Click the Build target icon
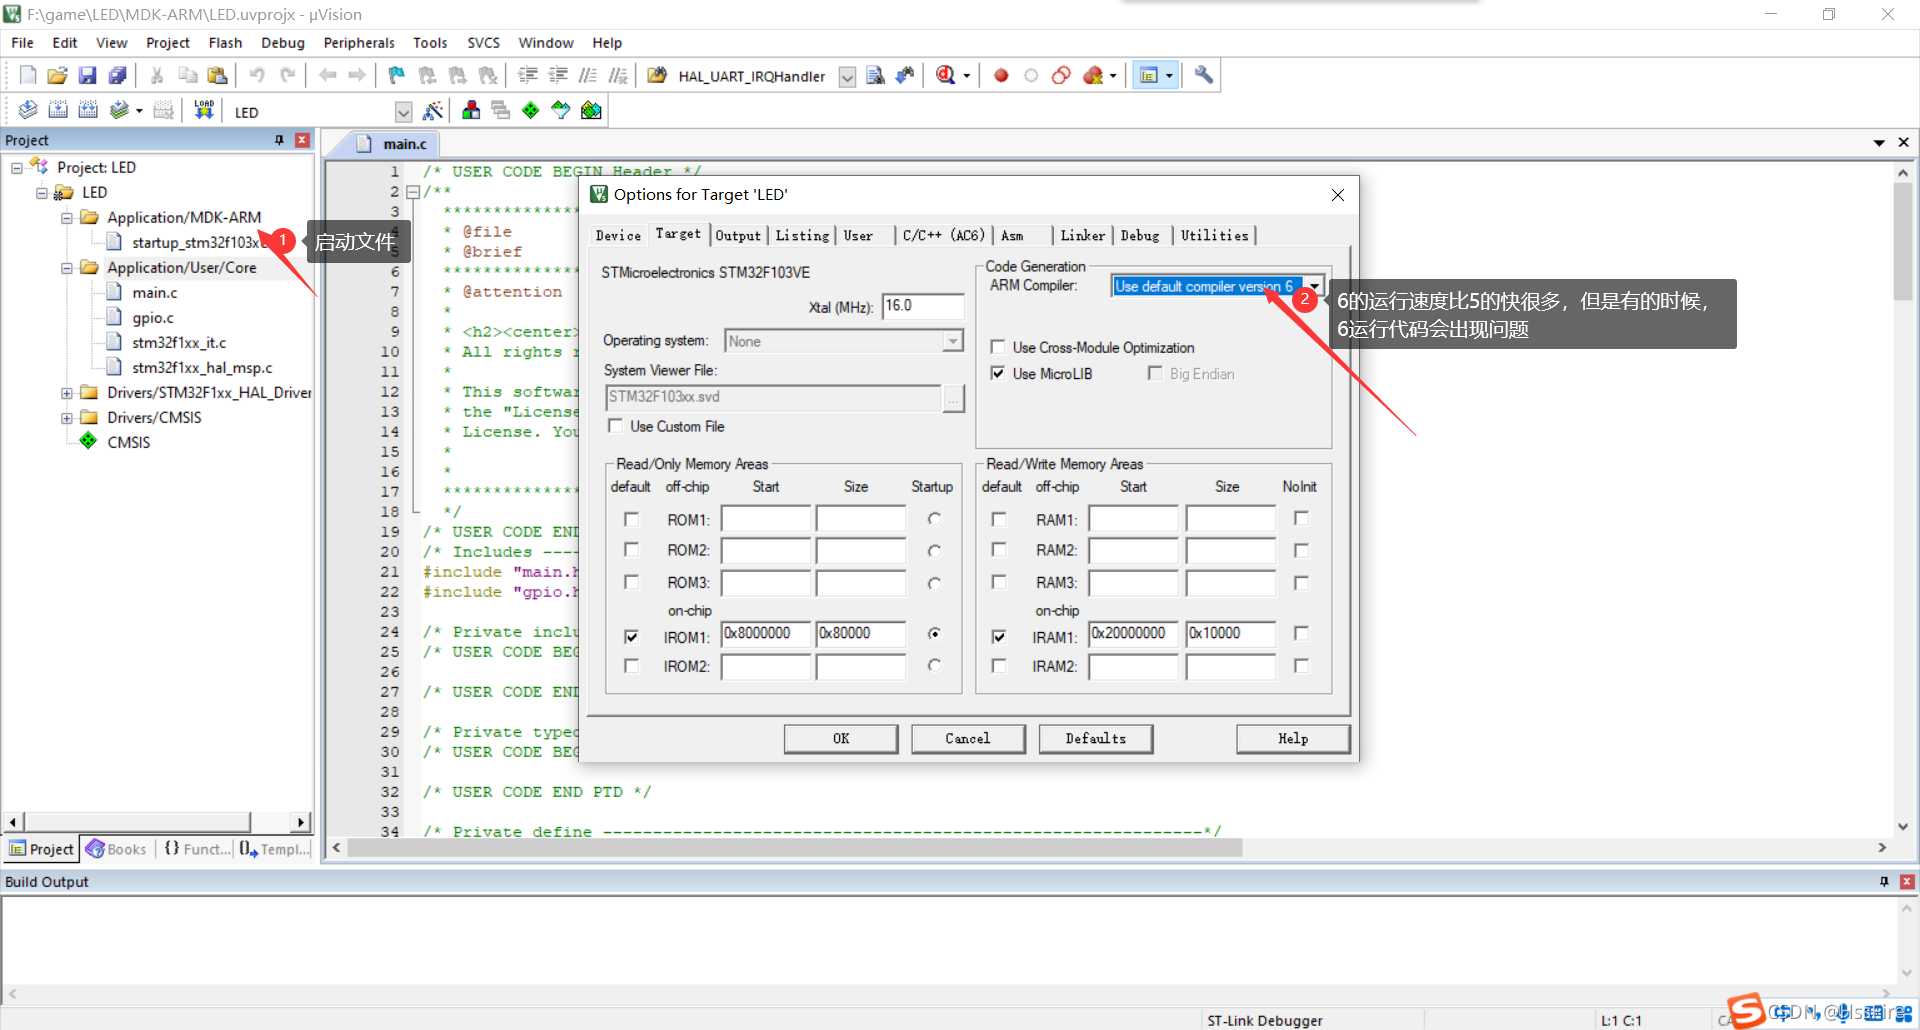This screenshot has width=1920, height=1030. point(58,110)
